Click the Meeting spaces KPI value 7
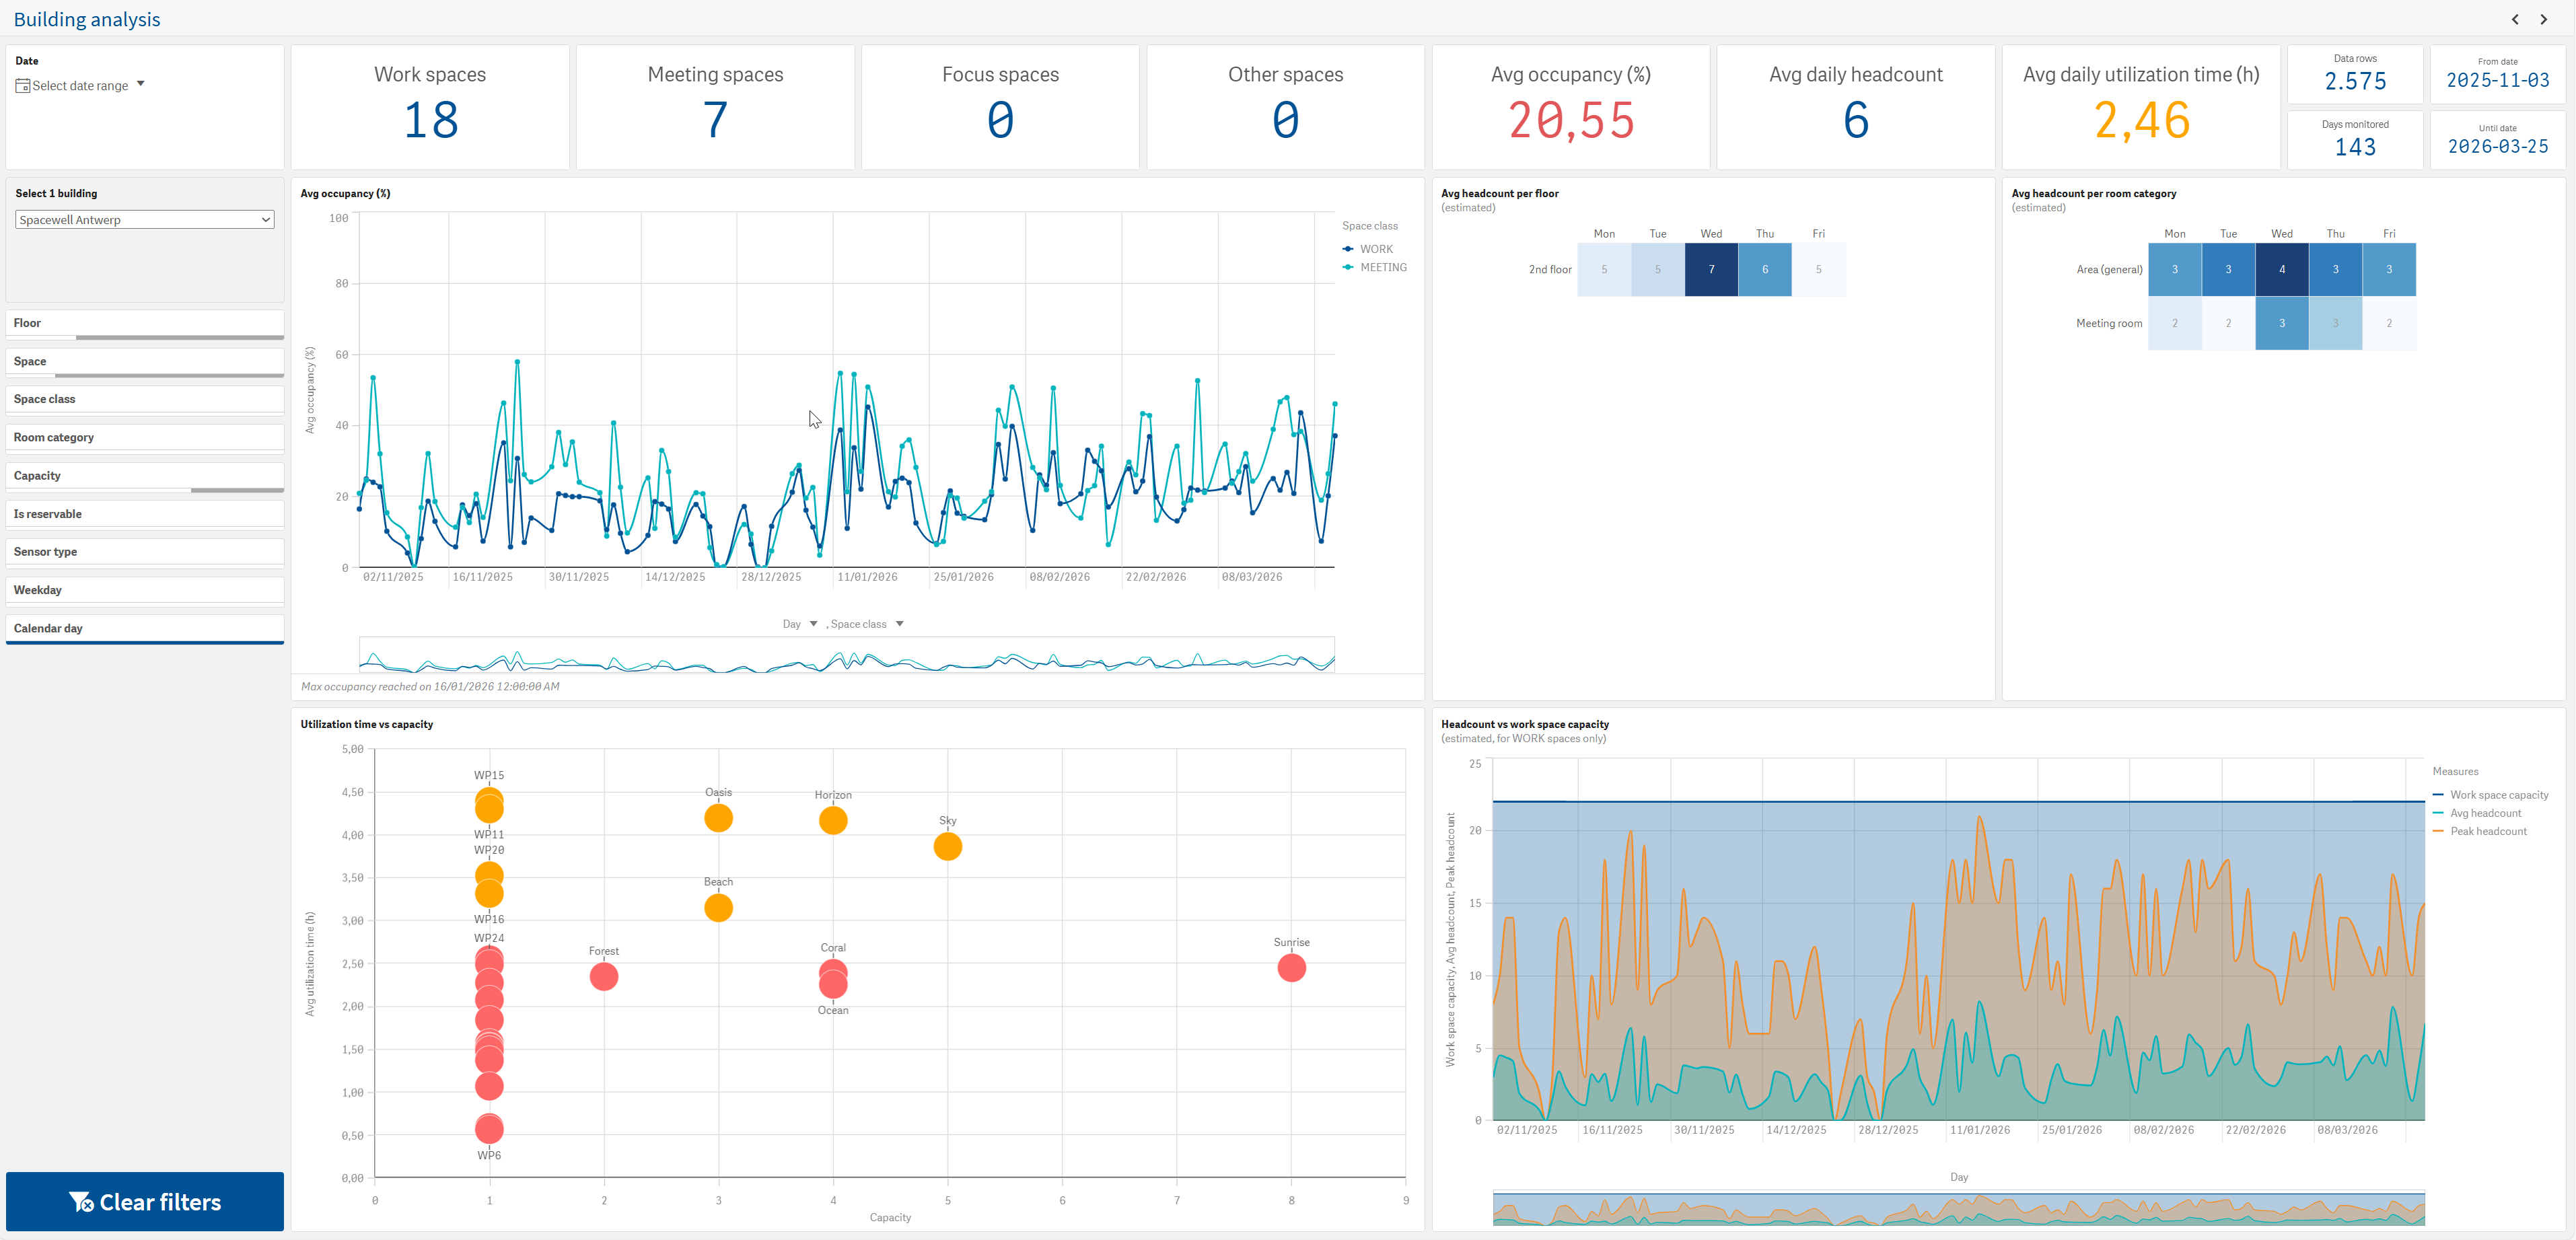This screenshot has height=1240, width=2576. click(716, 121)
